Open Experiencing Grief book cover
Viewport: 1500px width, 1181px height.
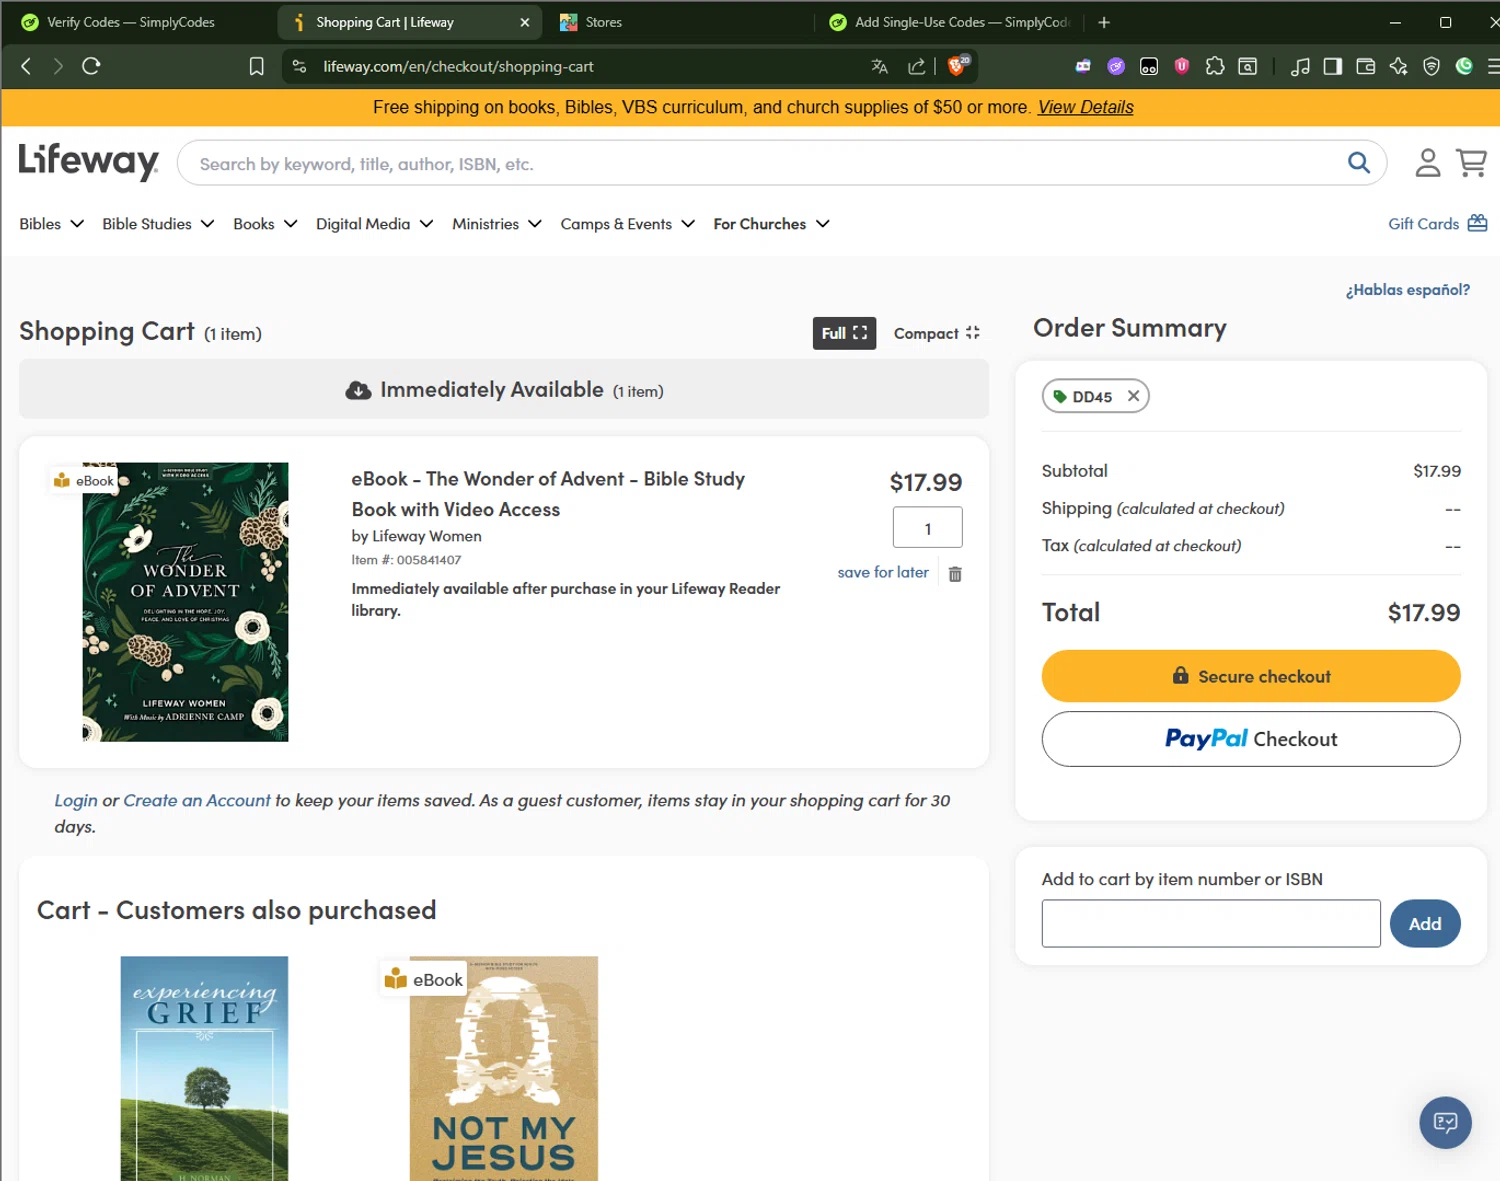click(x=204, y=1068)
